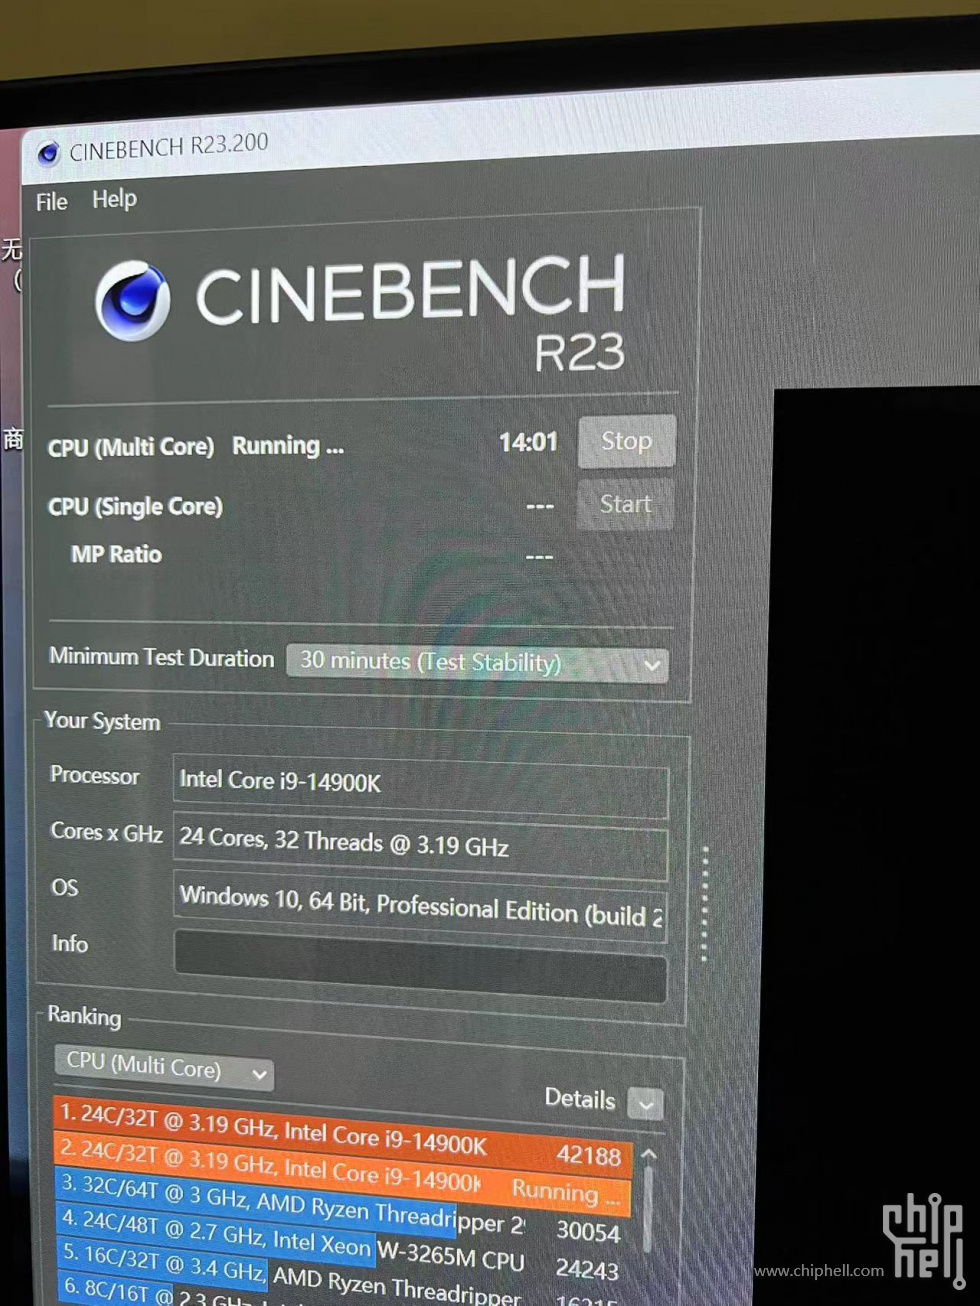This screenshot has width=980, height=1306.
Task: Click the CPU (Single Core) label
Action: (135, 507)
